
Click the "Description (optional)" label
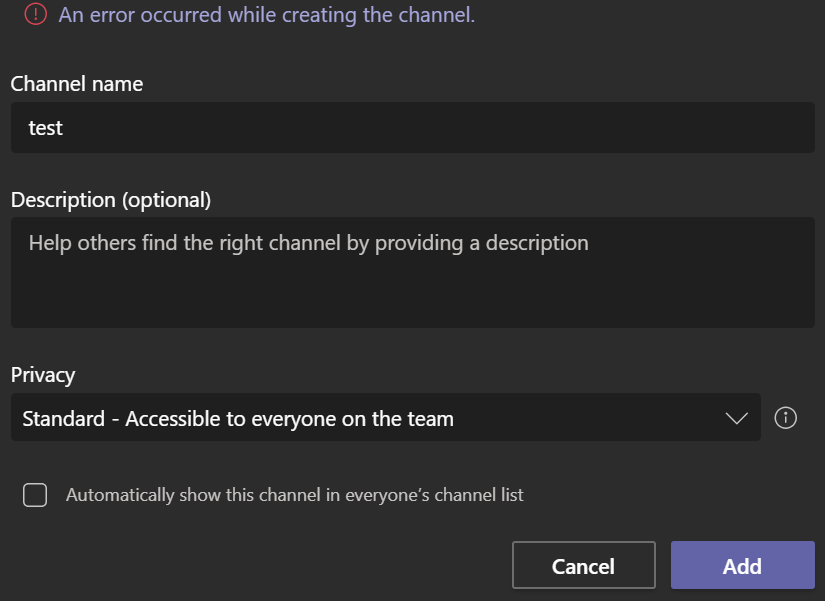coord(111,200)
